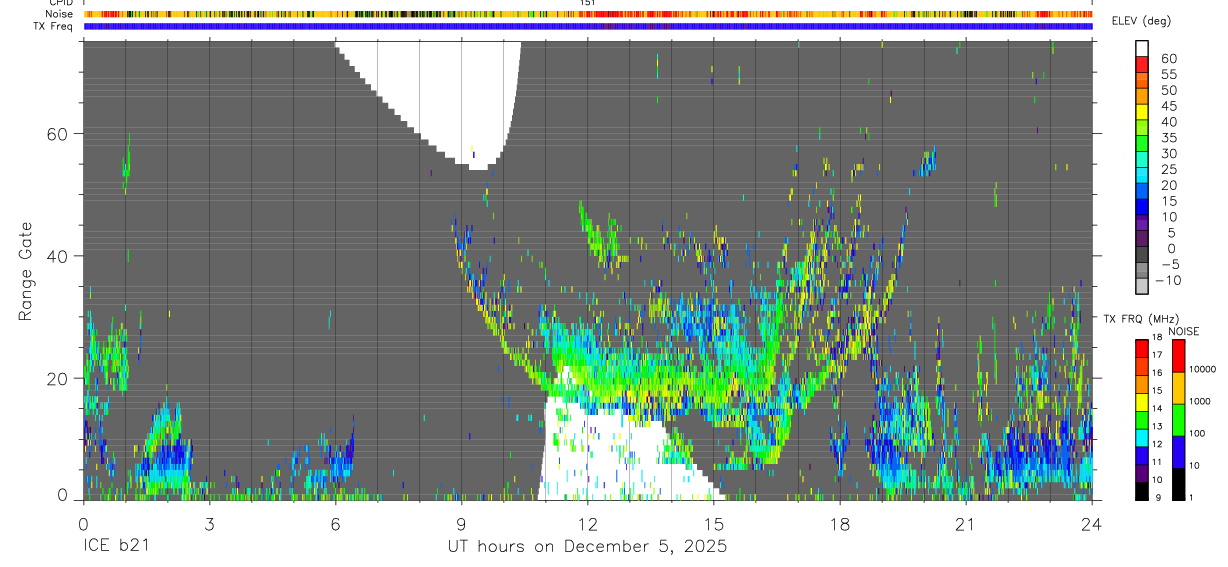The width and height of the screenshot is (1228, 567).
Task: Click the '40' tick on Range Gate axis
Action: tap(58, 256)
